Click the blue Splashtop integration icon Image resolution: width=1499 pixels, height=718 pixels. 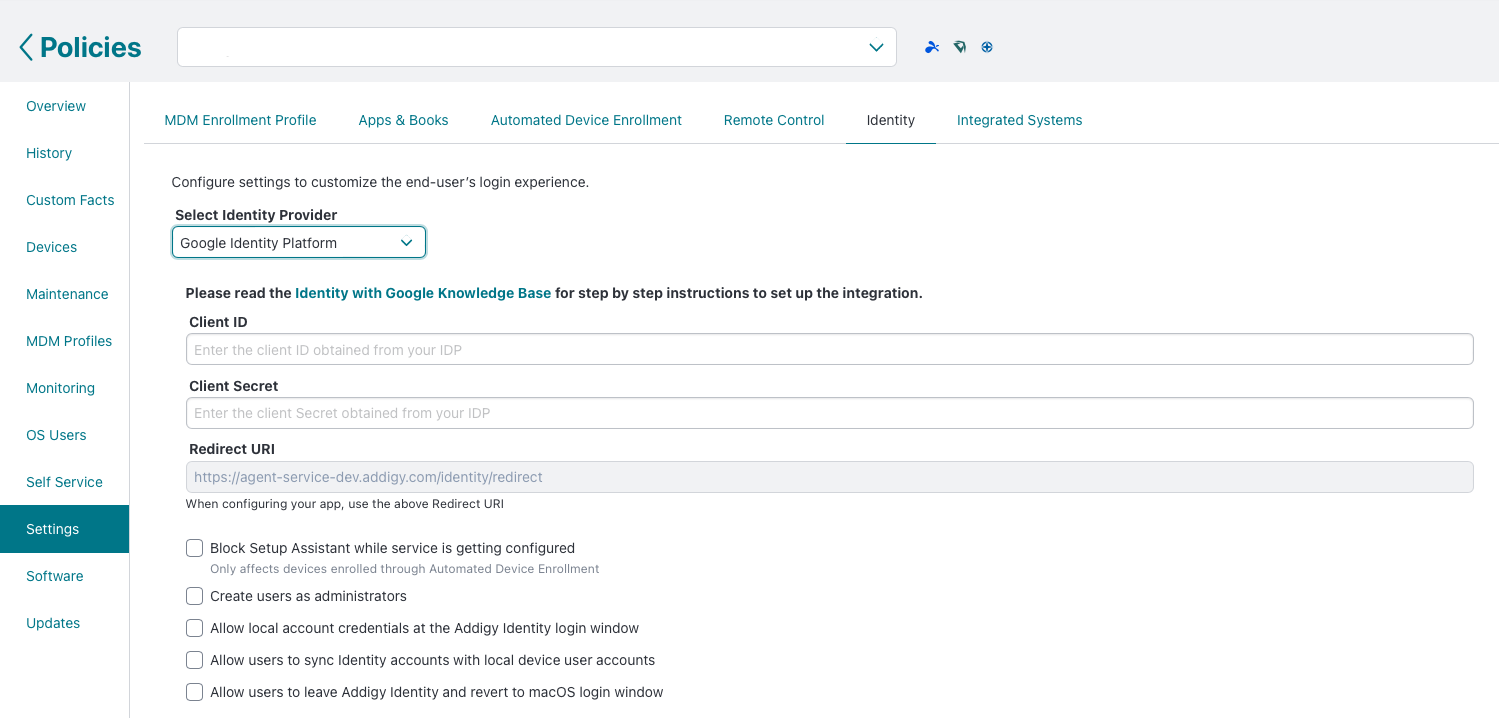coord(932,47)
